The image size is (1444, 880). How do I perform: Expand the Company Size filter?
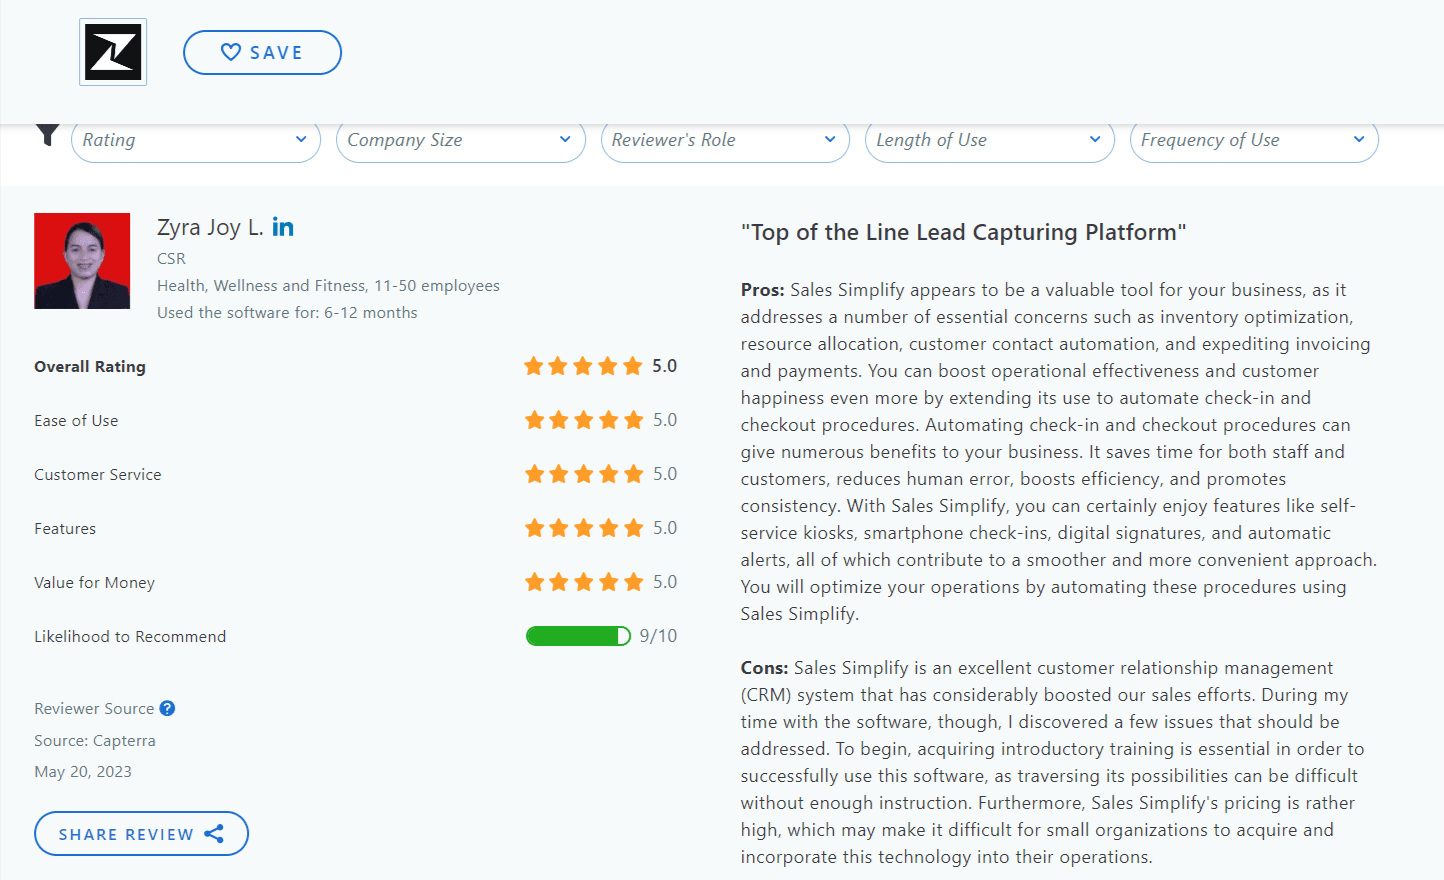[x=460, y=140]
